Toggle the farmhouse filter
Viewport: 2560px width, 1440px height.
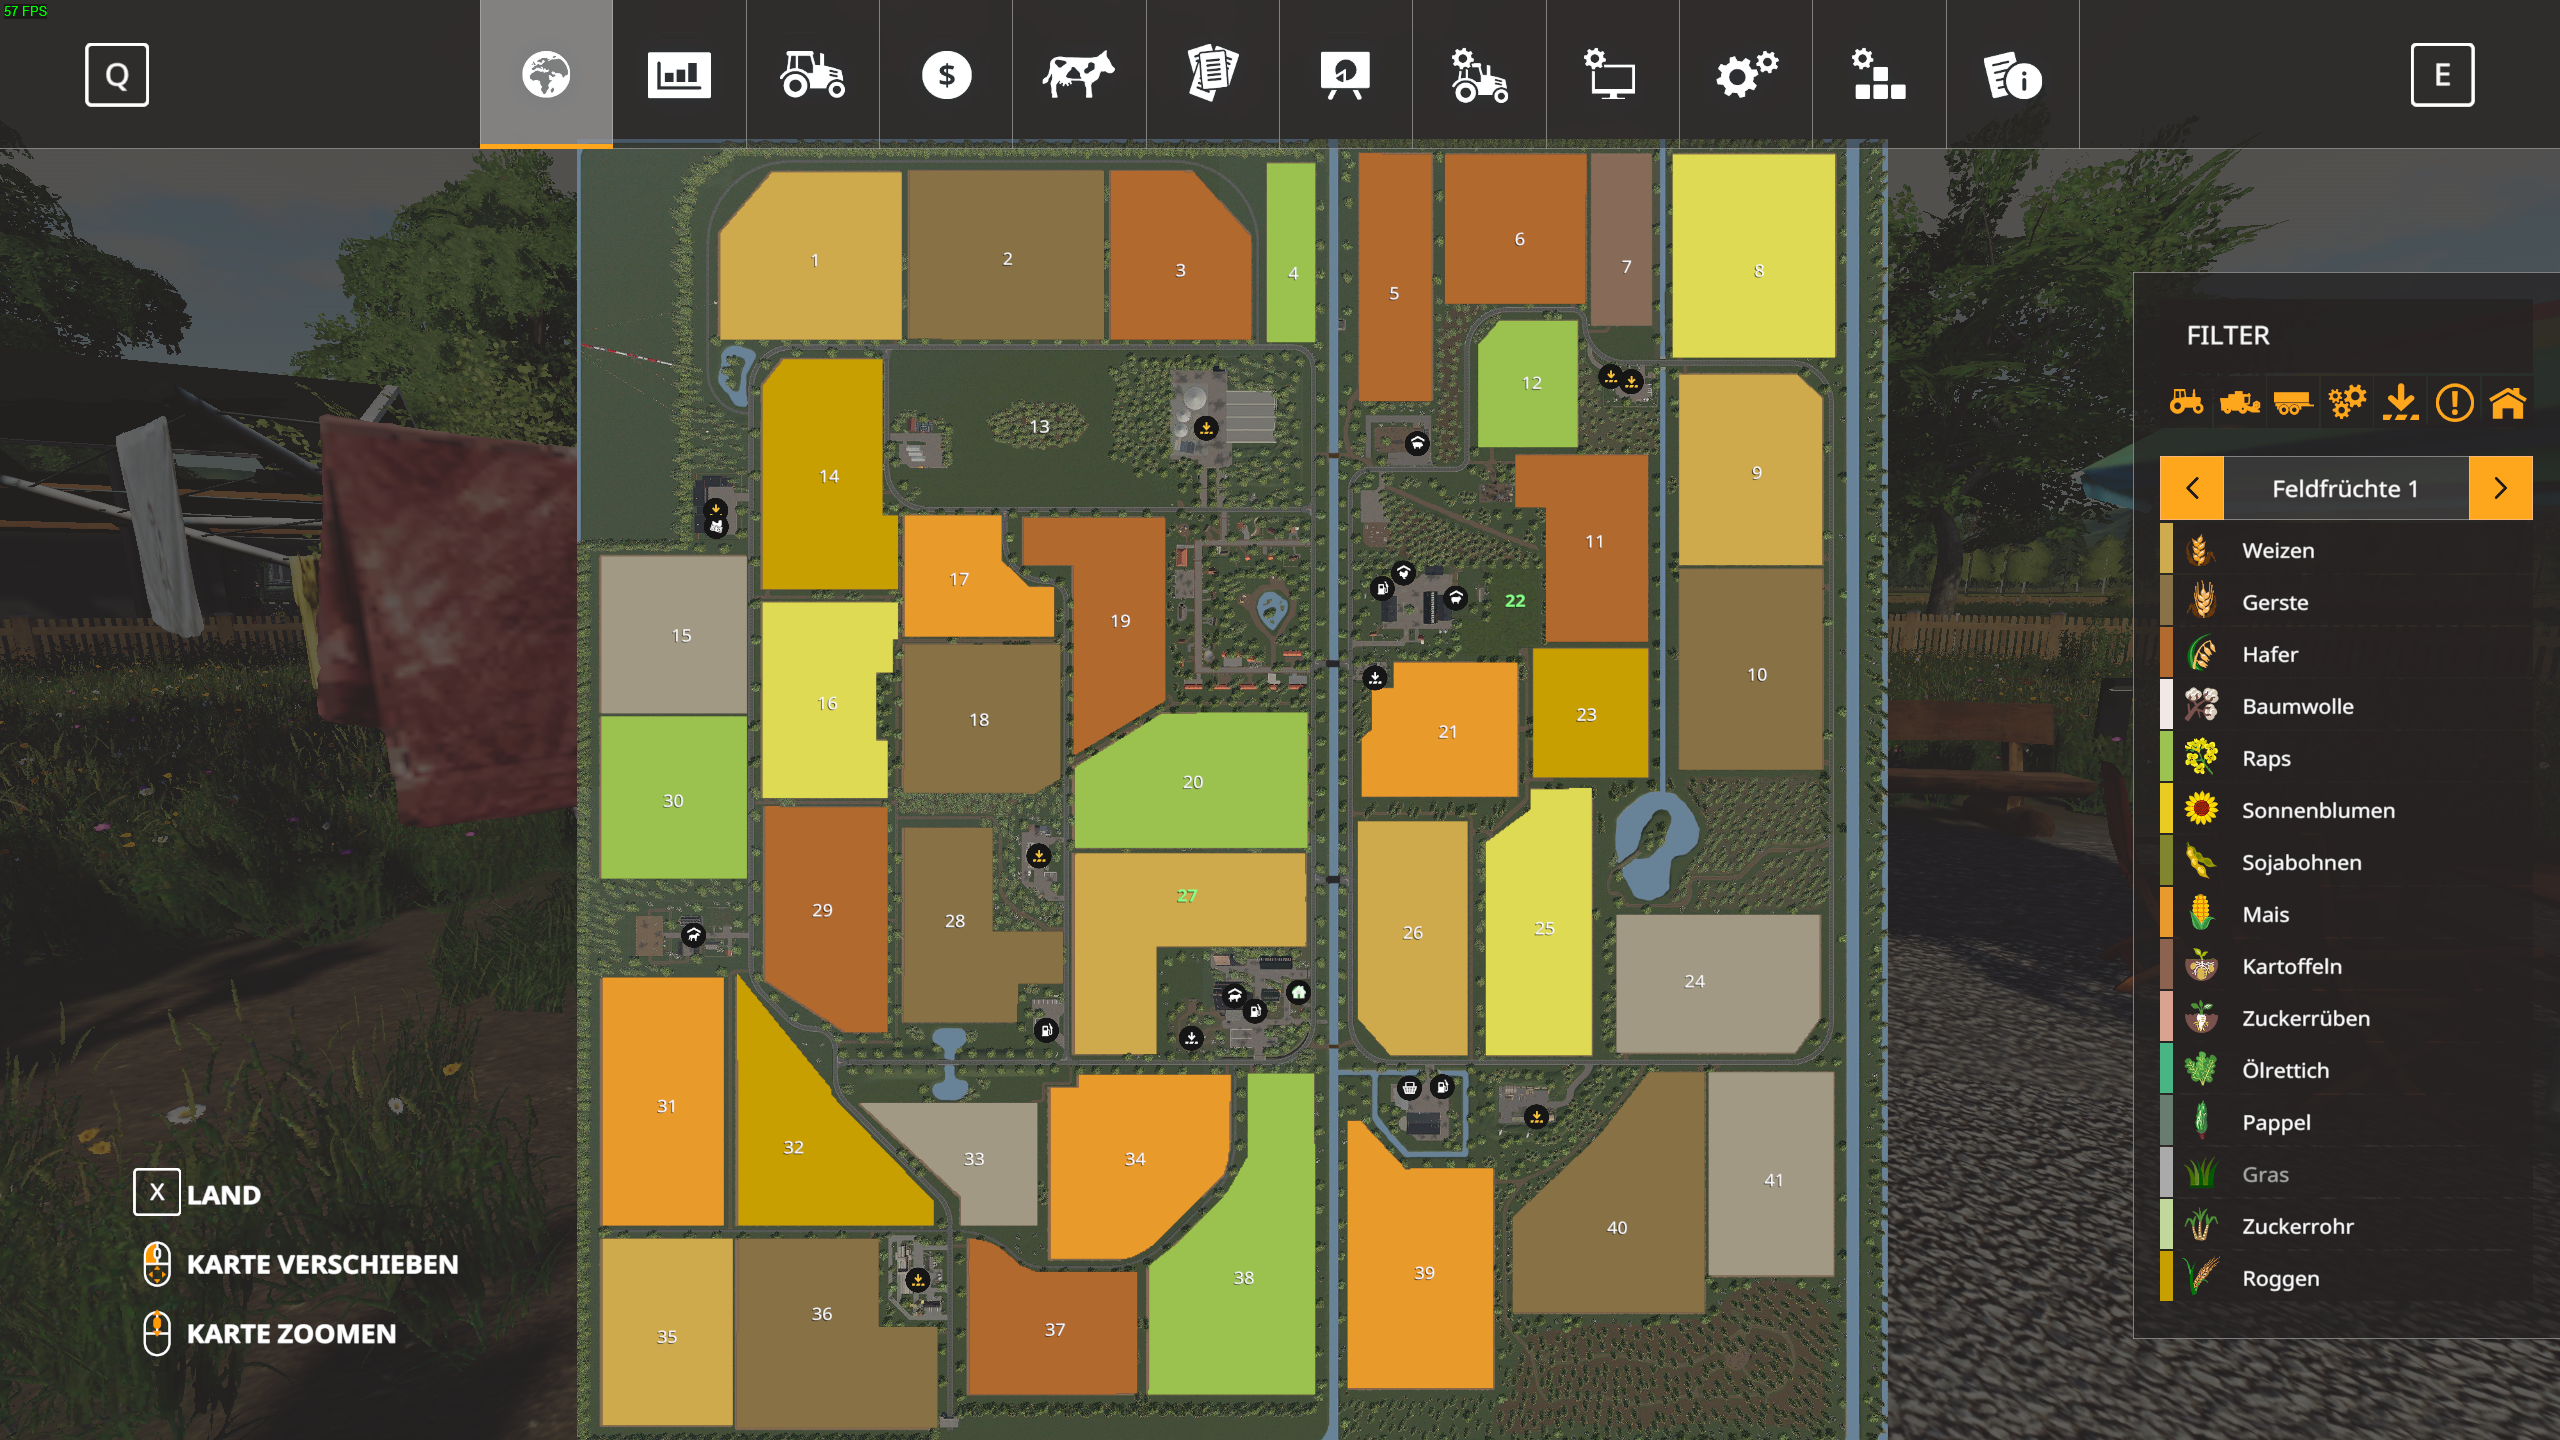tap(2508, 403)
